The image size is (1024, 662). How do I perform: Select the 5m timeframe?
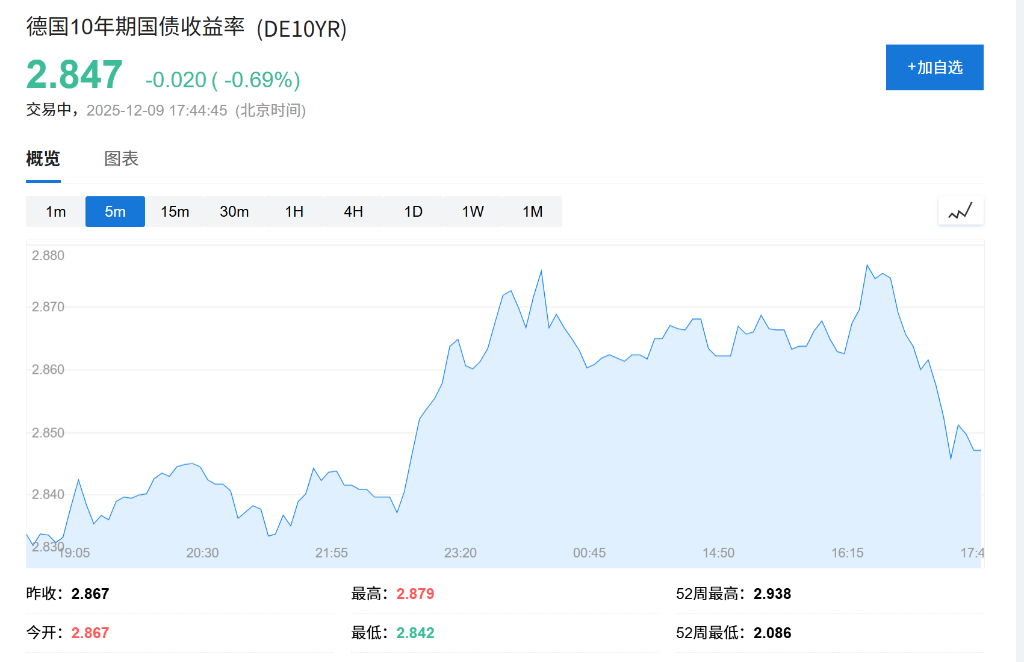pos(114,211)
